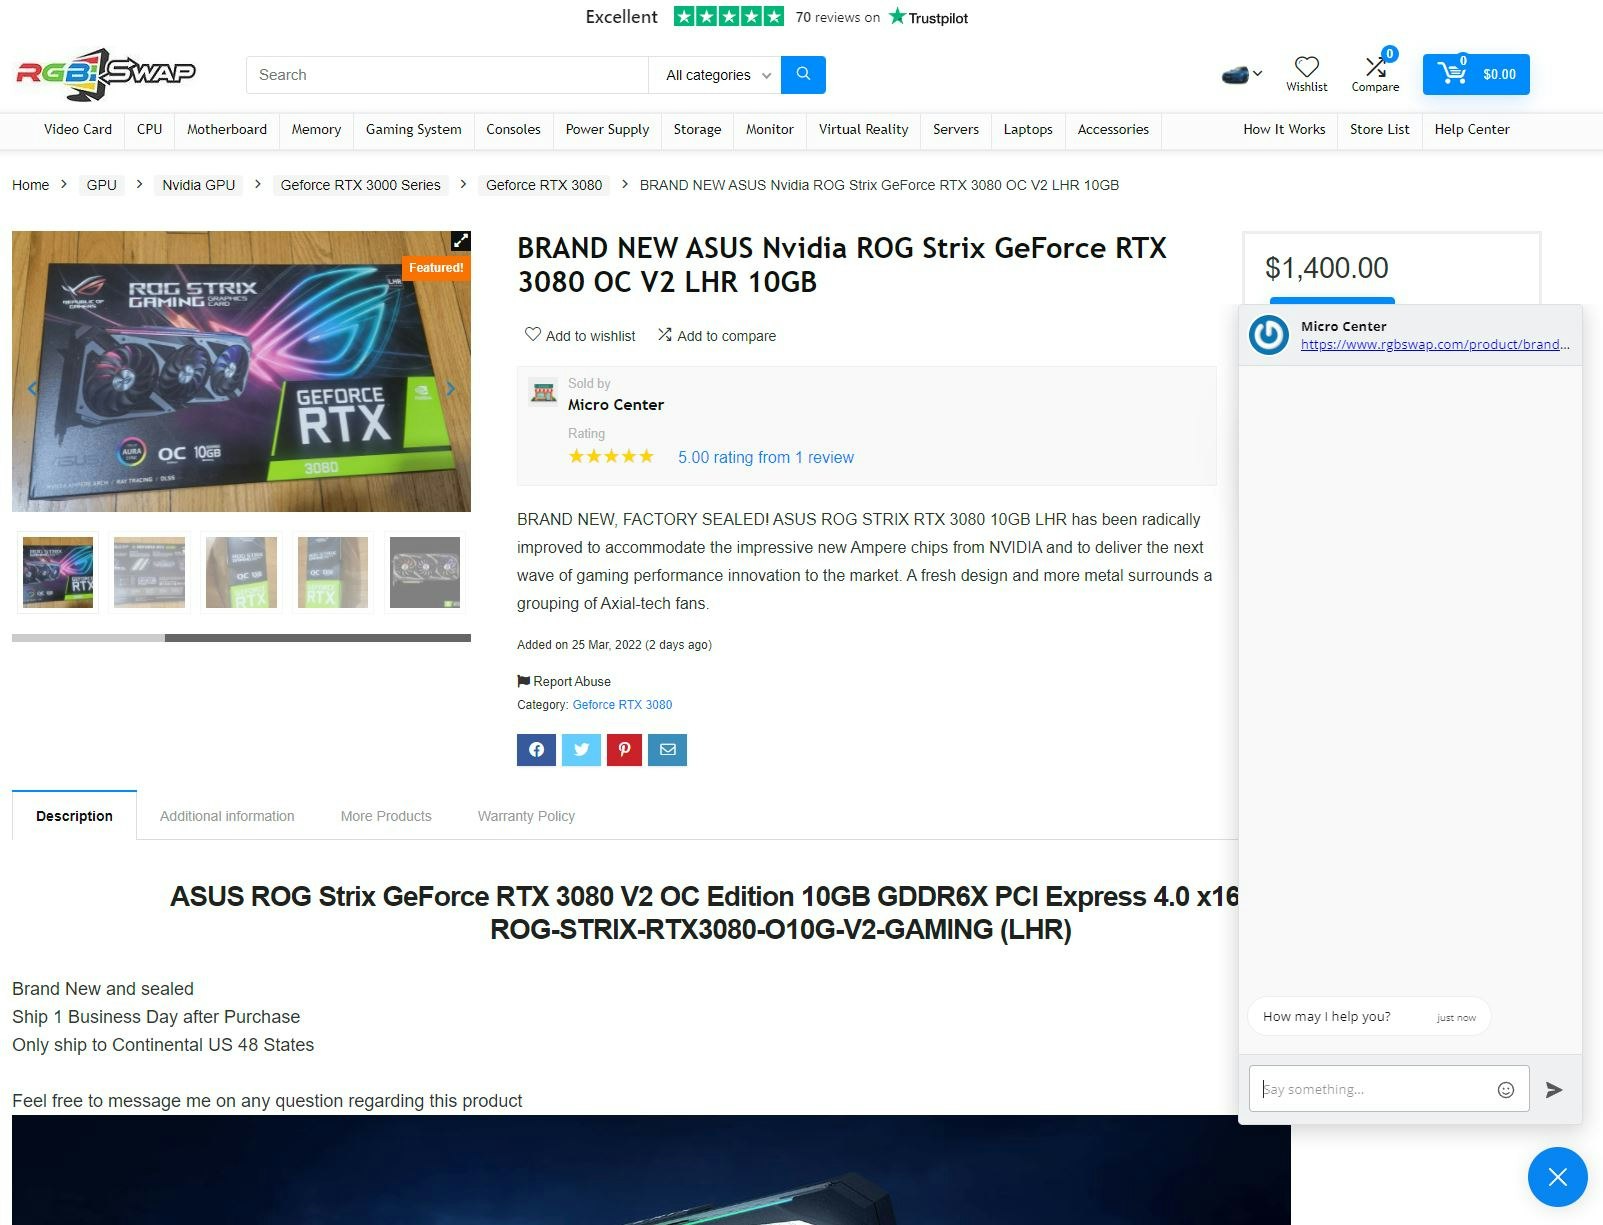Open Power Supply menu

pos(607,130)
